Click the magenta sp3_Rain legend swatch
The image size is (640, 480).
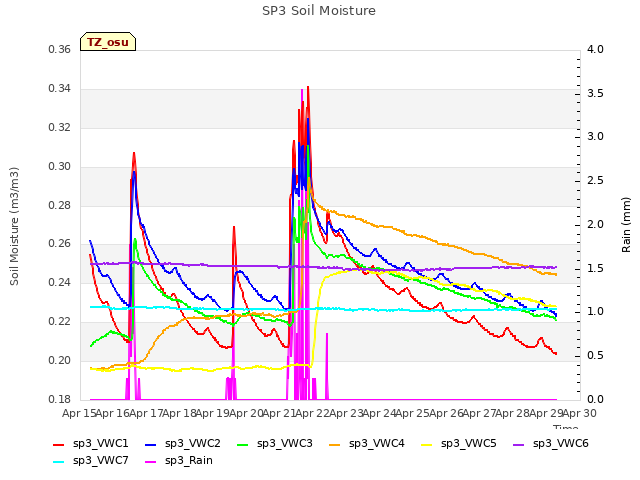pyautogui.click(x=151, y=462)
